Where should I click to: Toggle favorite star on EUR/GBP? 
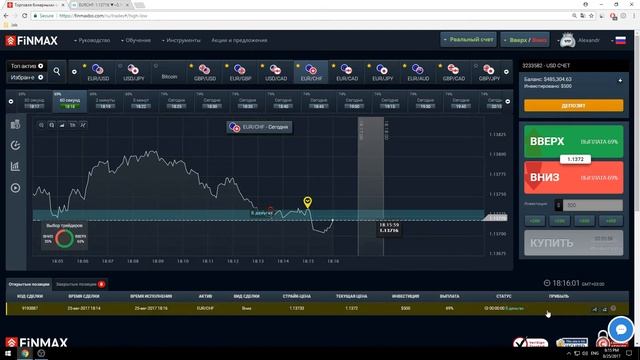pos(227,66)
